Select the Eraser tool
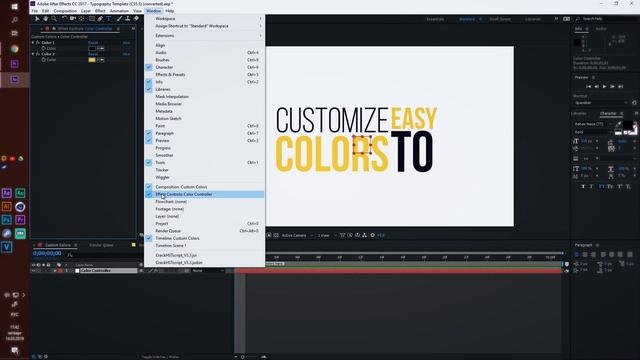Screen dimensions: 640x360 click(x=136, y=19)
